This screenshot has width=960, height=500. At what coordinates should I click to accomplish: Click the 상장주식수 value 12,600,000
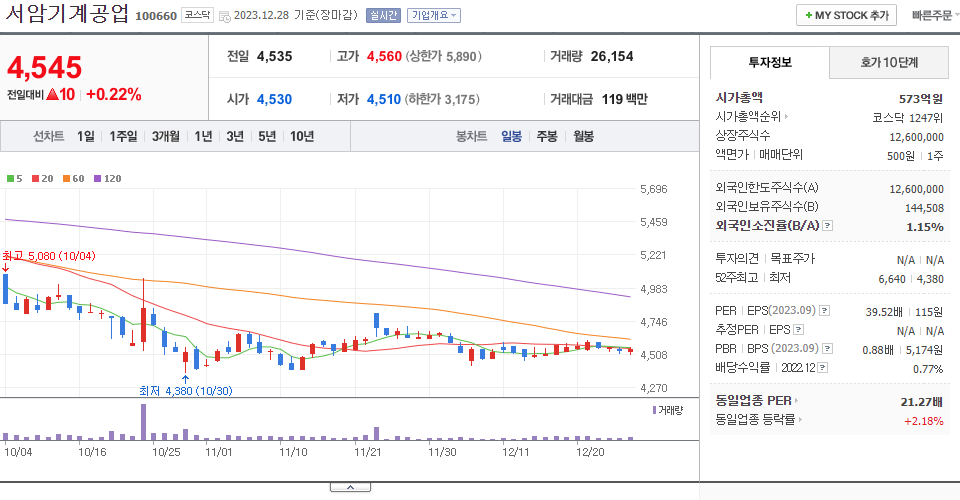click(917, 137)
